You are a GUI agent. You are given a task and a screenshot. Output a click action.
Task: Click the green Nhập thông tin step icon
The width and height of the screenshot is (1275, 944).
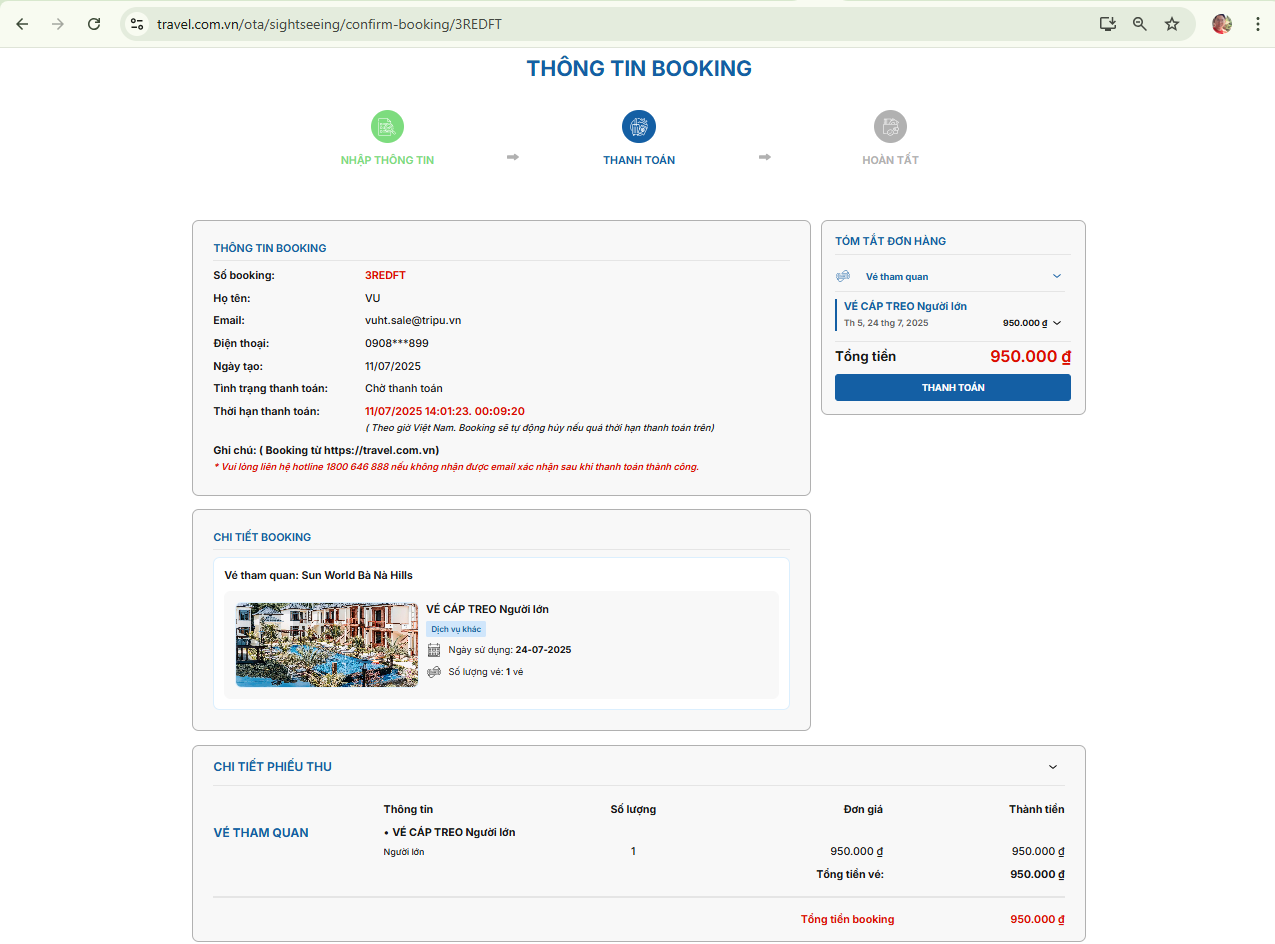(x=387, y=127)
